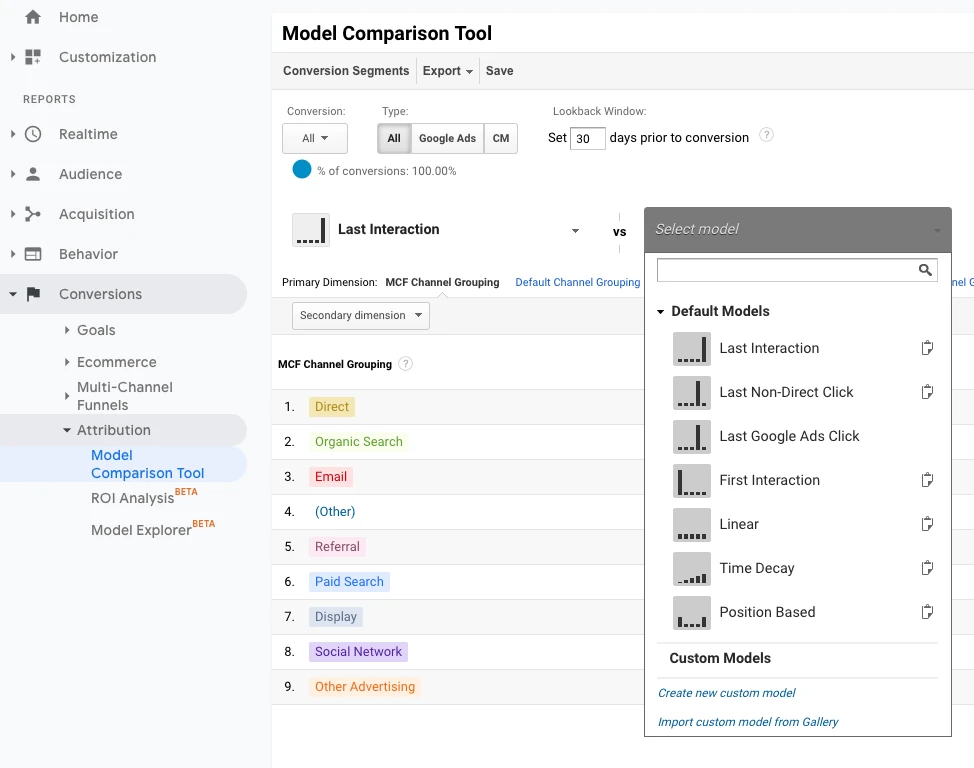Image resolution: width=974 pixels, height=768 pixels.
Task: Click Import custom model from Gallery
Action: pyautogui.click(x=748, y=722)
